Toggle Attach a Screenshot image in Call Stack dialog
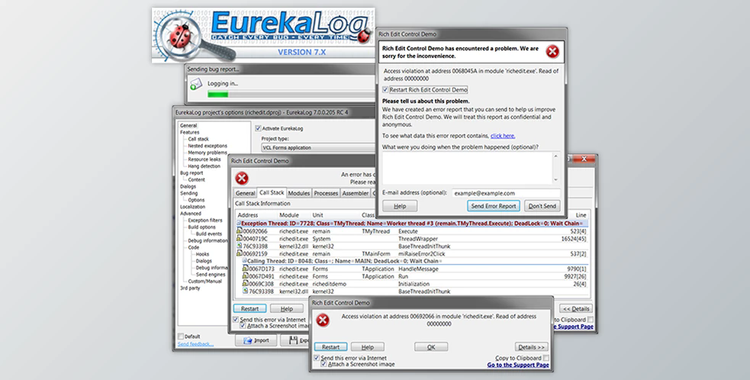 [243, 325]
